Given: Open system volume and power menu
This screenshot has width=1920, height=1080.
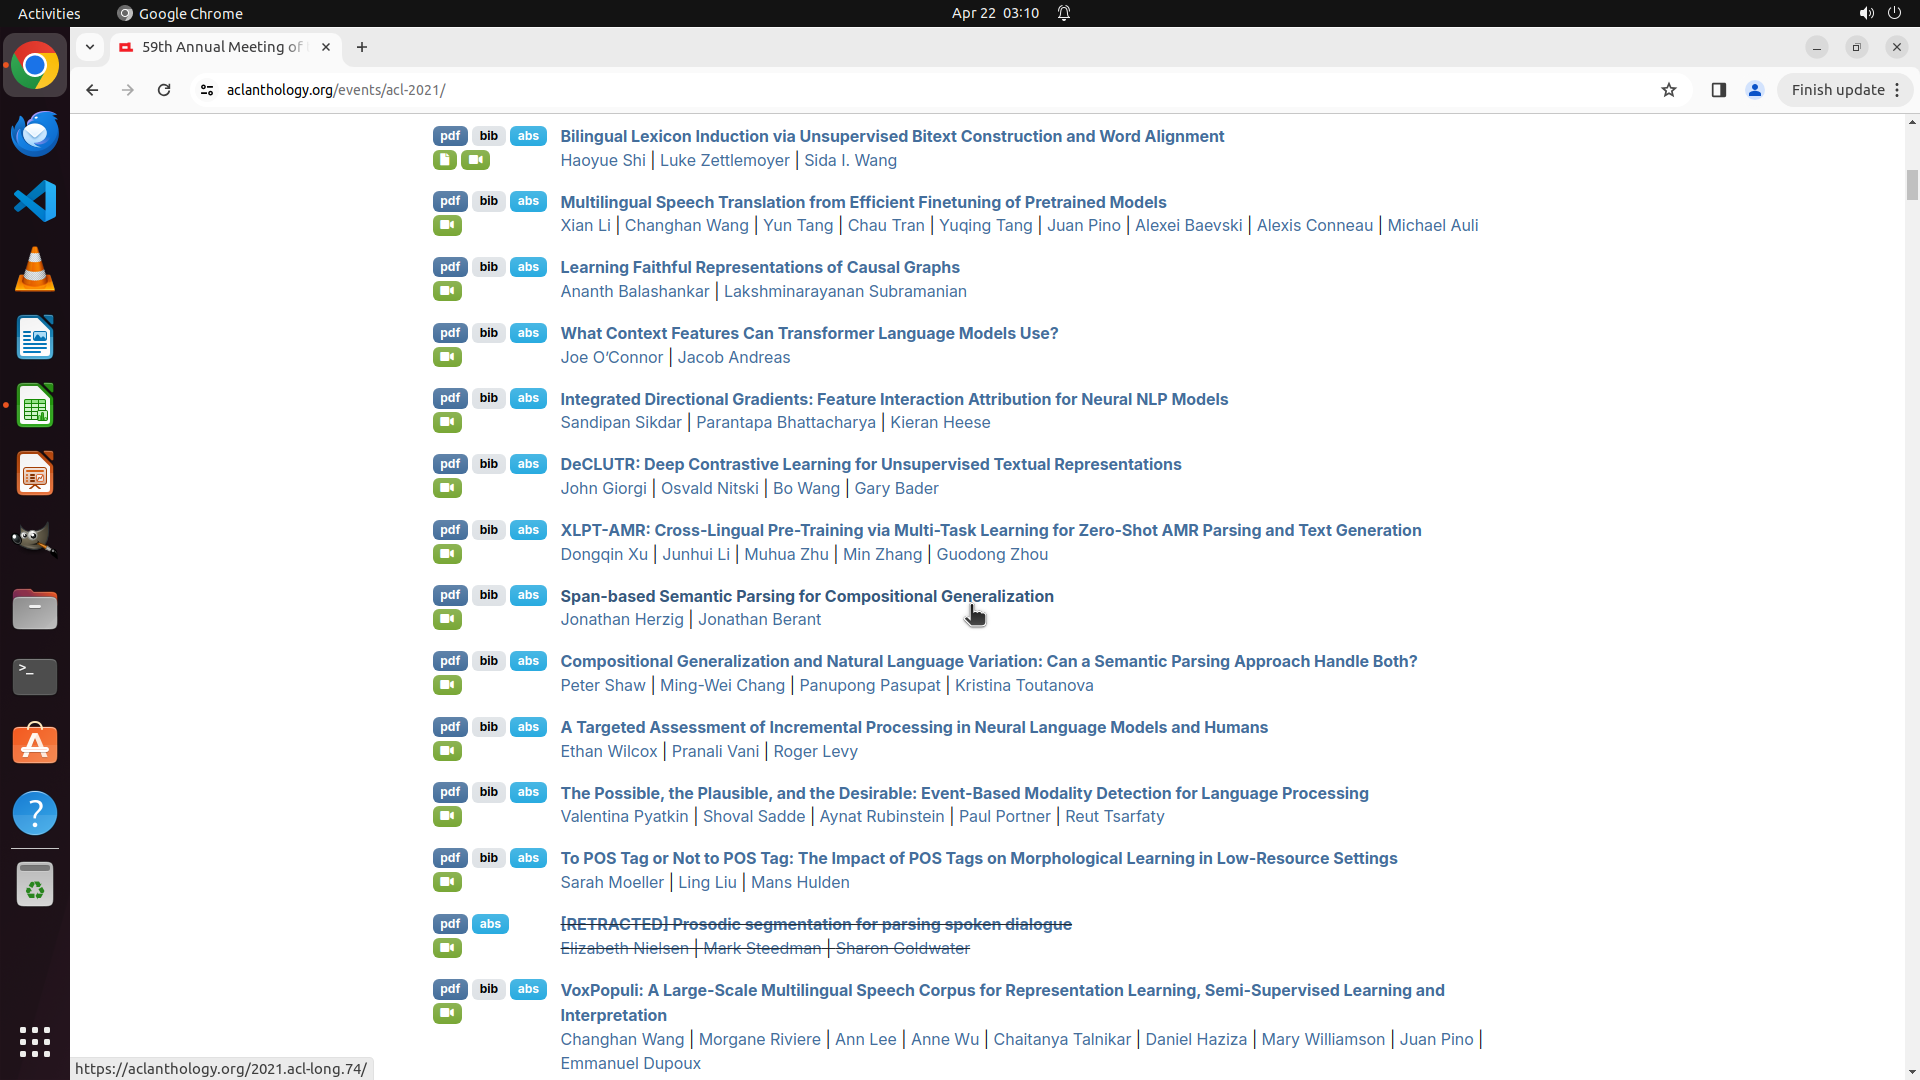Looking at the screenshot, I should pyautogui.click(x=1880, y=13).
